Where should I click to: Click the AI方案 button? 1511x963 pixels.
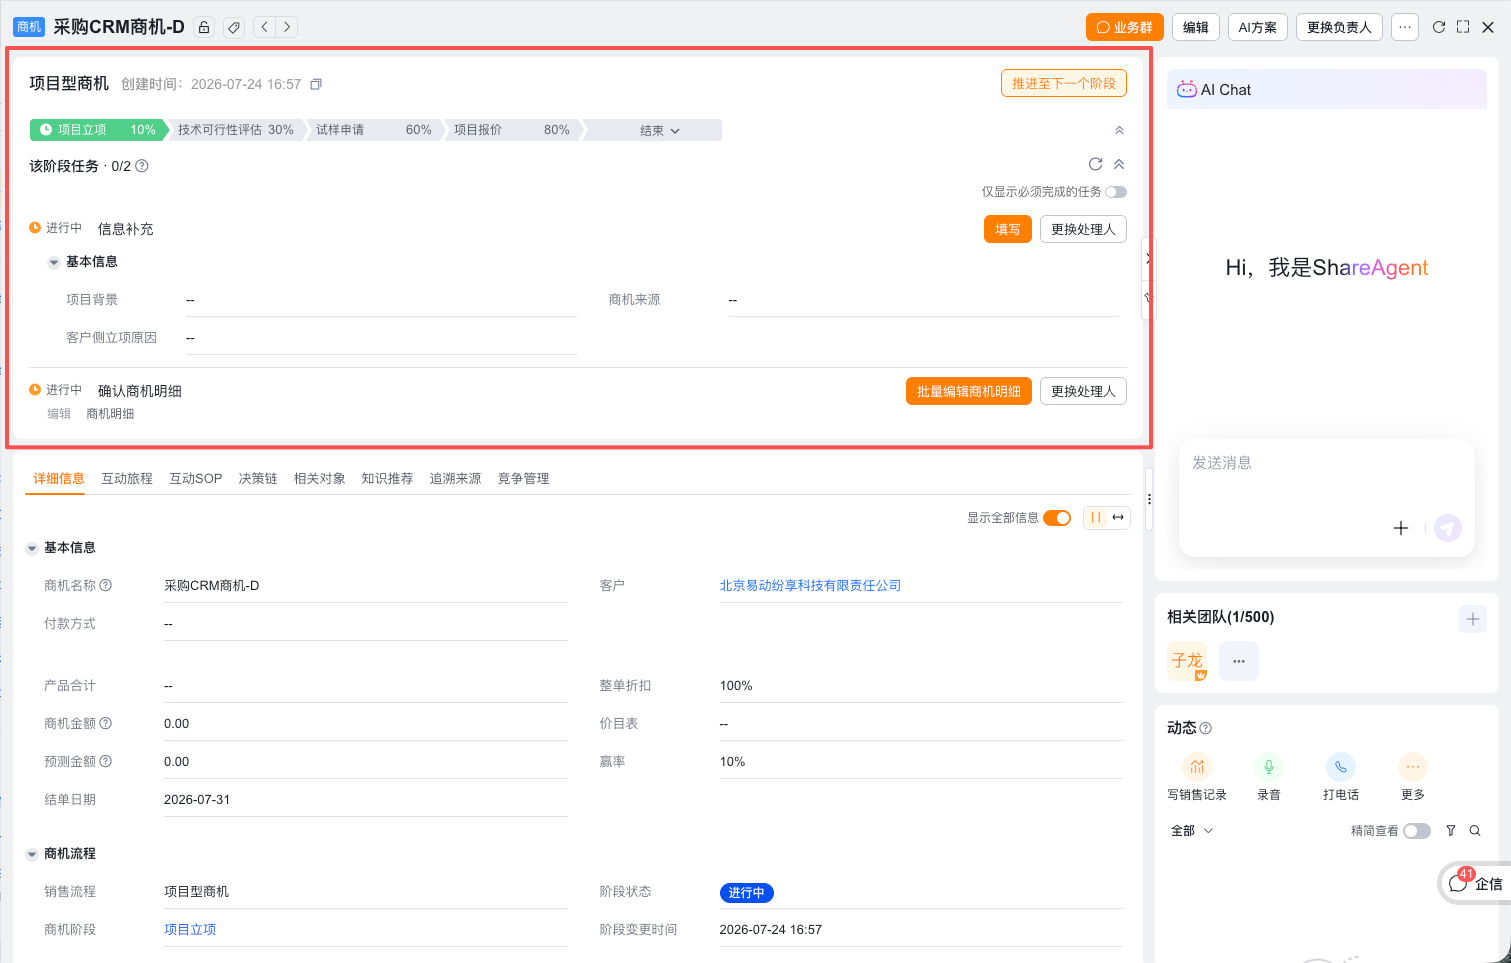click(x=1258, y=27)
